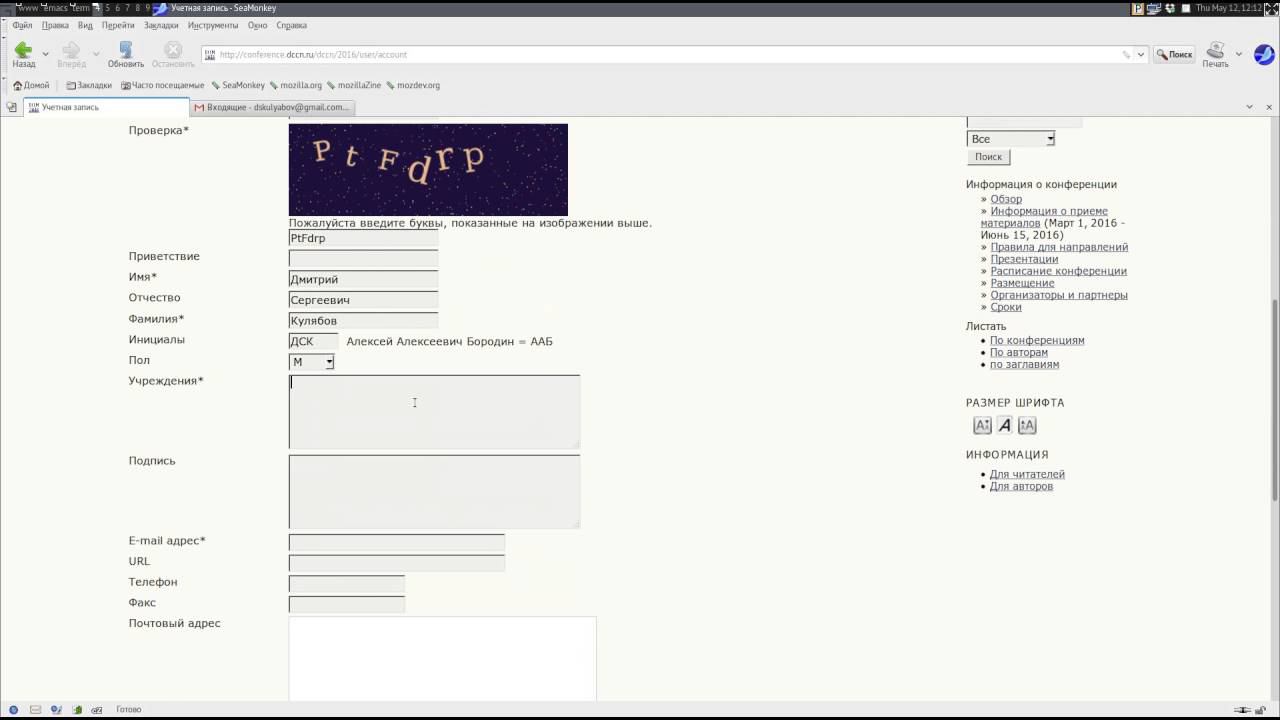Open the Пол gender dropdown

pyautogui.click(x=311, y=362)
